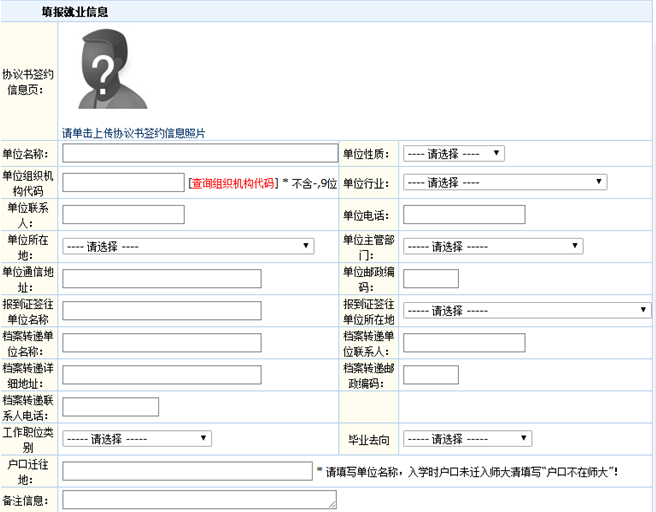Open the 查询组织机构代码 link
Image resolution: width=656 pixels, height=512 pixels.
pos(233,183)
